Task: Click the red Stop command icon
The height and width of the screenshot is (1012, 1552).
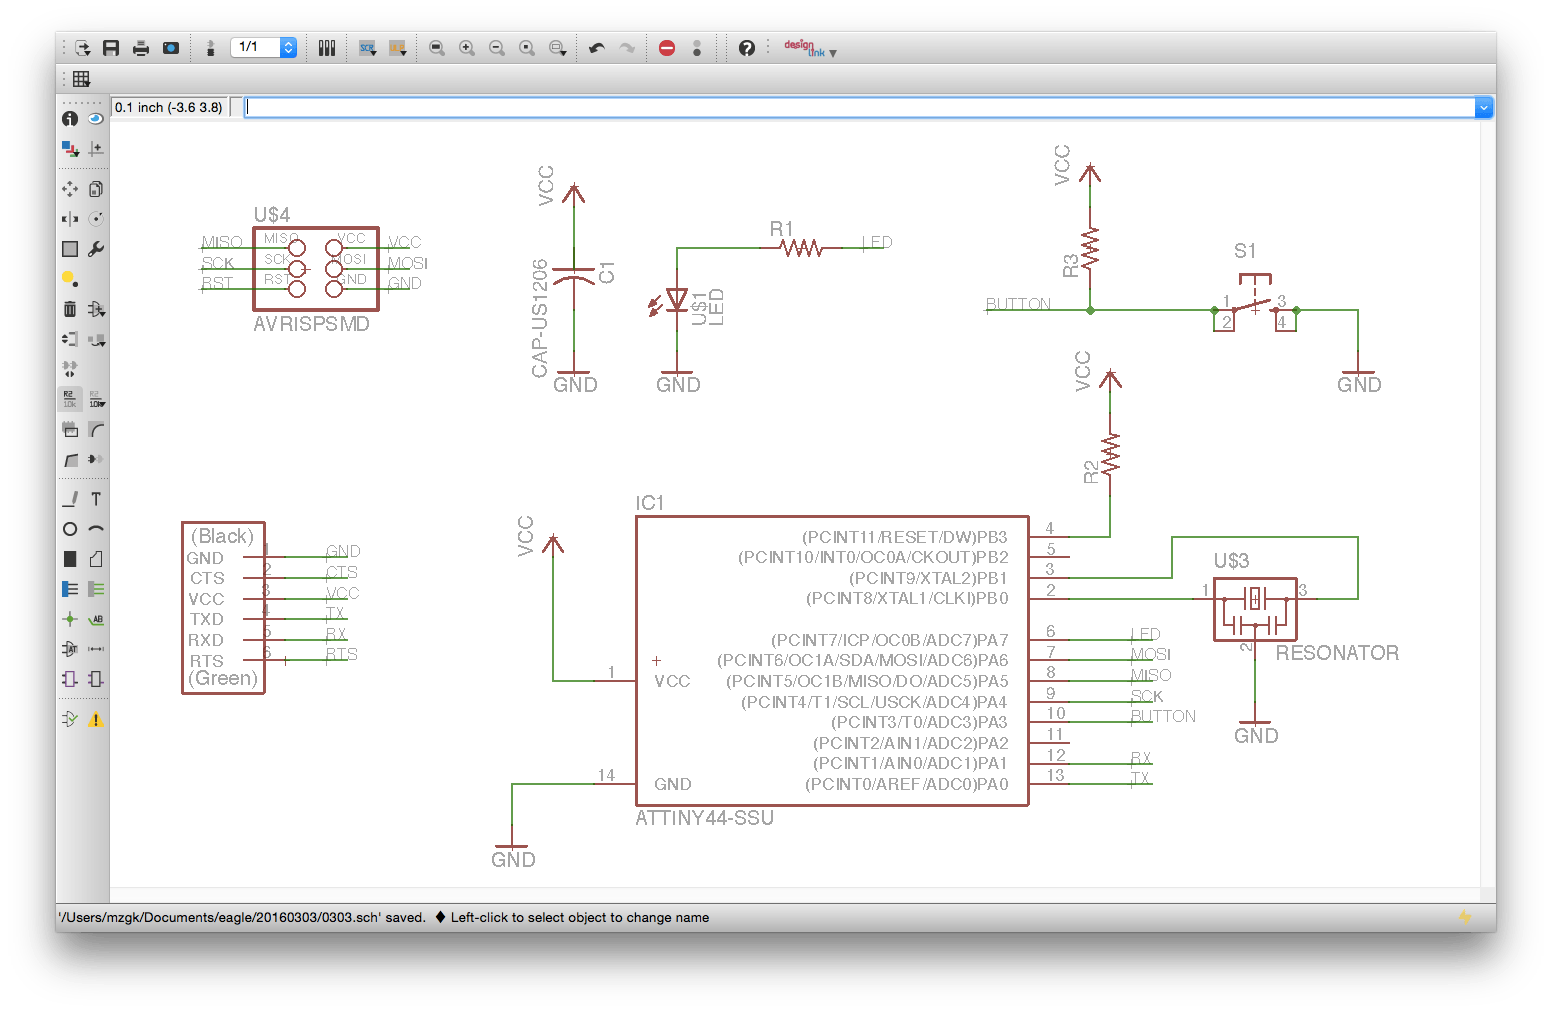Action: click(667, 48)
